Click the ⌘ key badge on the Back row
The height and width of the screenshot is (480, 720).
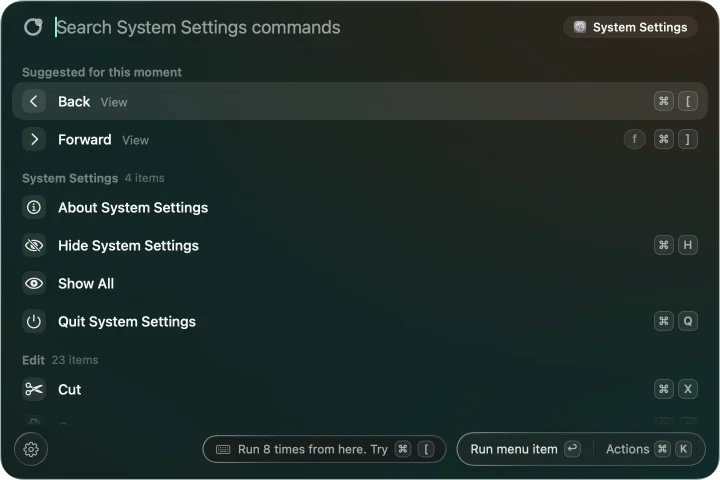664,101
